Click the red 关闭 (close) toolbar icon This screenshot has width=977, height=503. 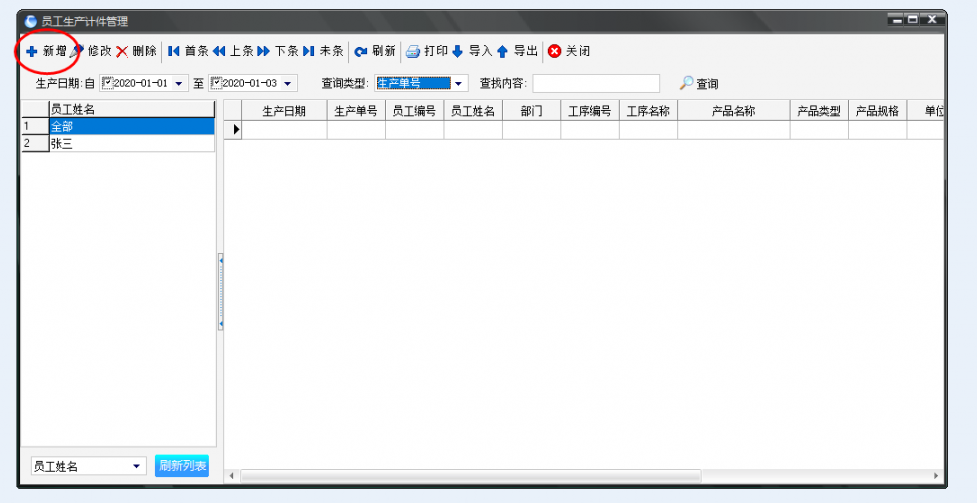click(x=554, y=52)
